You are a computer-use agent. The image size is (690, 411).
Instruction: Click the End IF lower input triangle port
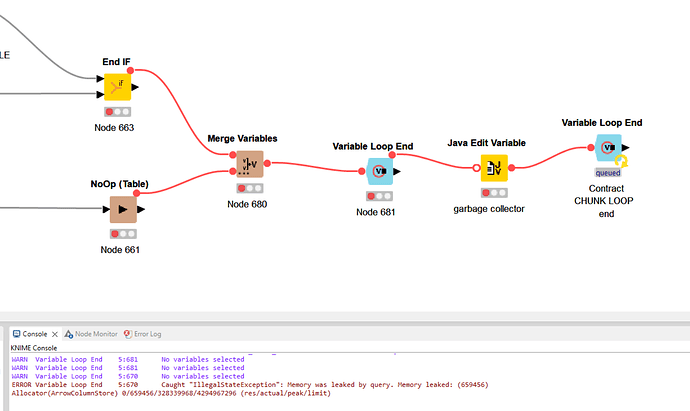[x=100, y=94]
